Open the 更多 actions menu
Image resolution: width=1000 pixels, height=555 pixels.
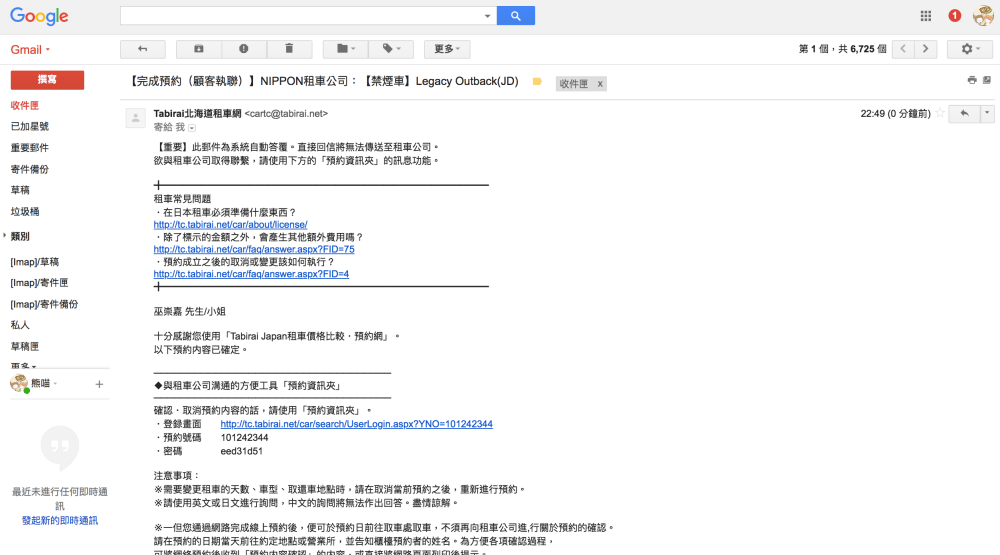click(x=446, y=49)
